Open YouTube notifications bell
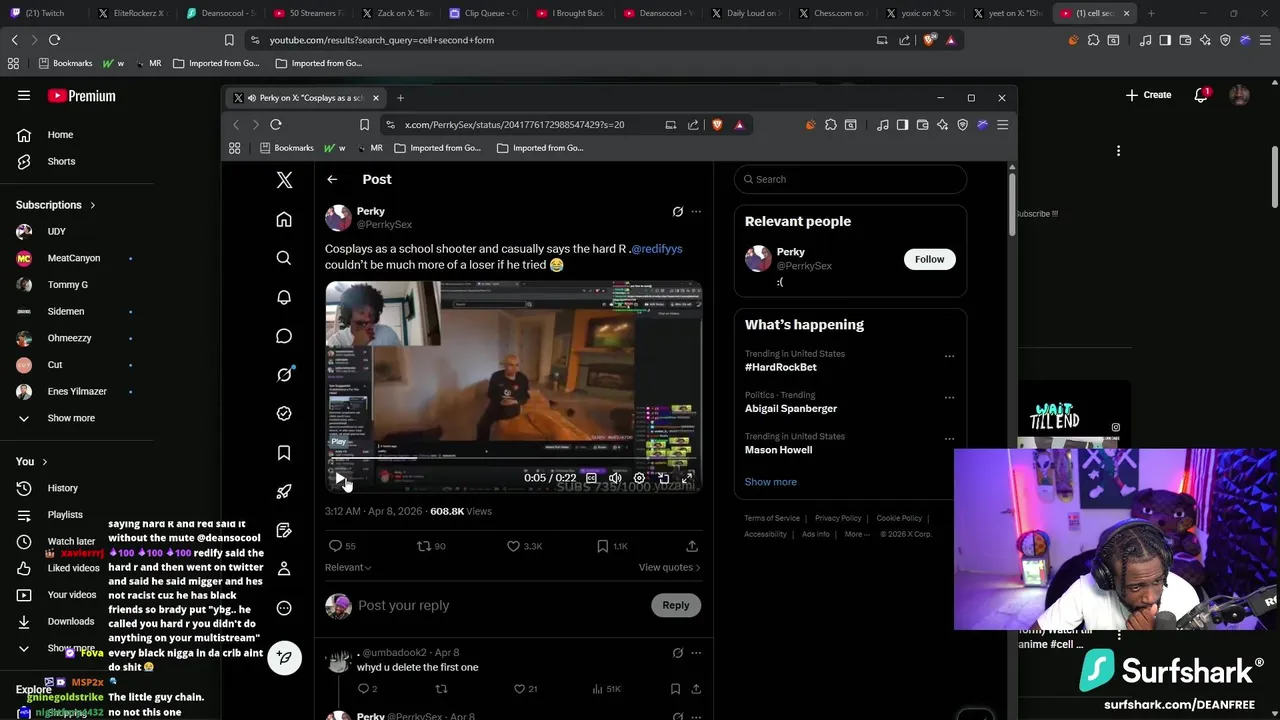This screenshot has width=1280, height=720. (1201, 95)
